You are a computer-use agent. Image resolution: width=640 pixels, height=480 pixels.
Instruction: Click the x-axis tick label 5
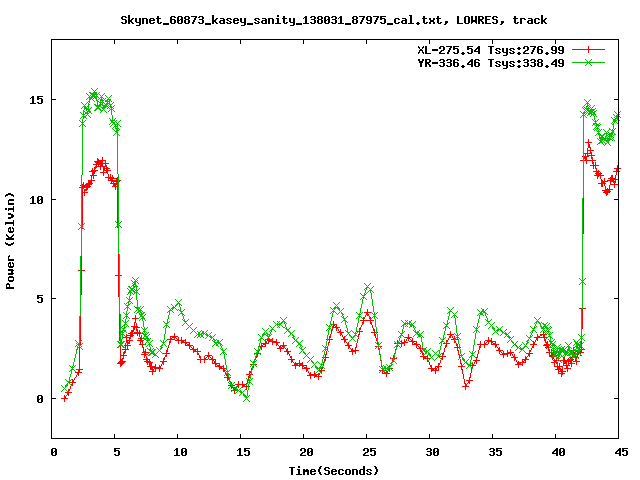[117, 452]
